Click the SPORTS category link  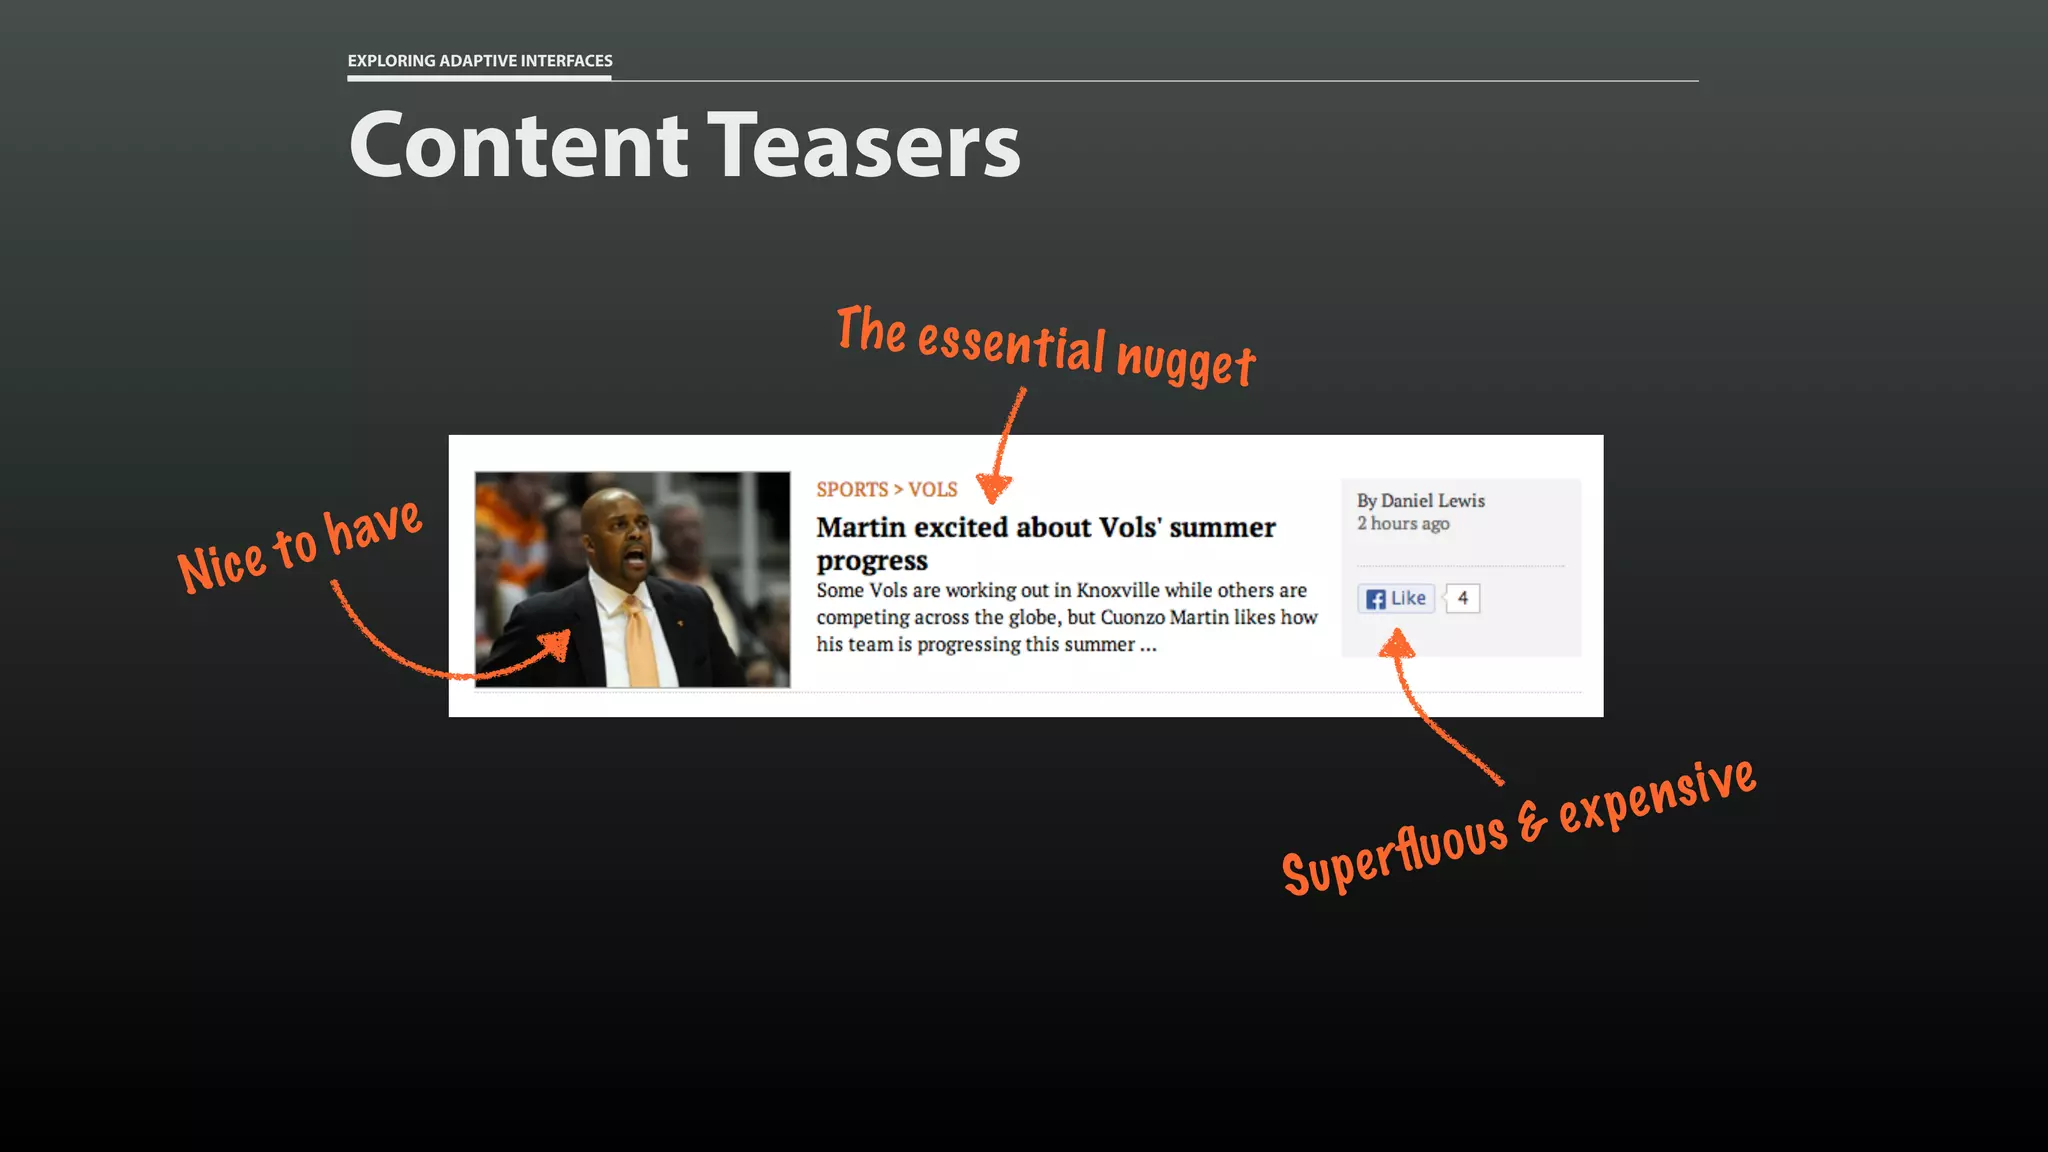(x=852, y=489)
